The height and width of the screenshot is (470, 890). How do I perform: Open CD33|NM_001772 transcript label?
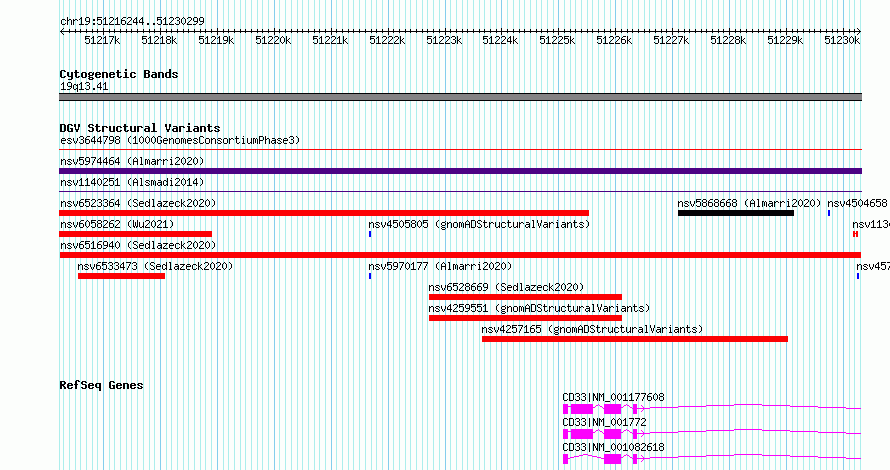click(604, 422)
